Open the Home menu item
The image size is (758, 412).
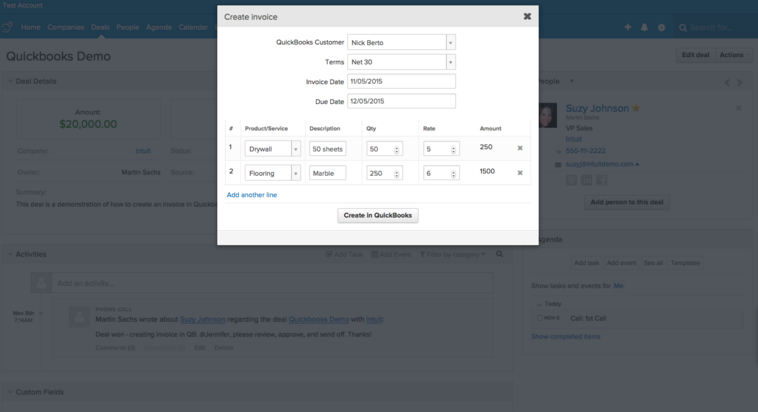click(x=30, y=27)
